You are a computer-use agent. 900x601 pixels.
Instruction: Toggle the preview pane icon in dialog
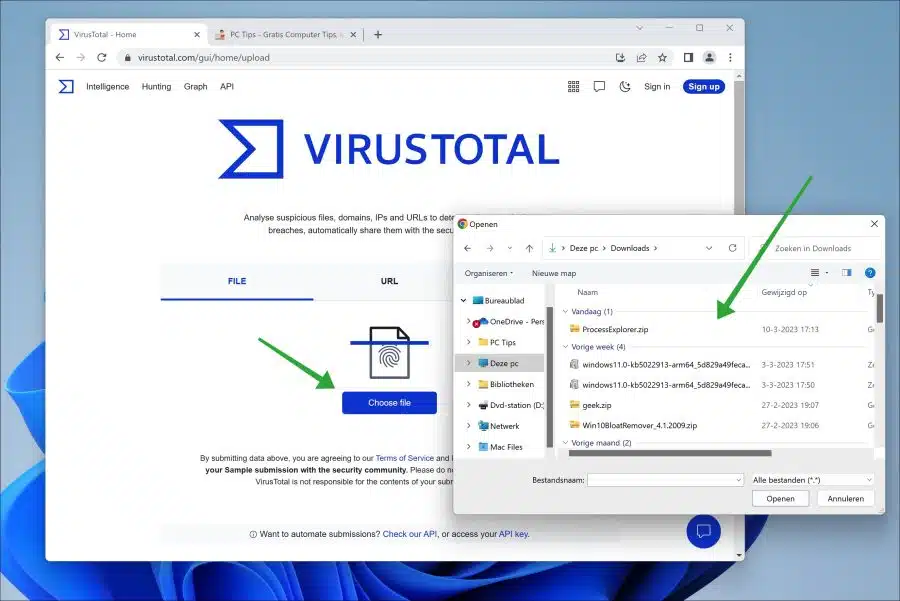coord(847,273)
